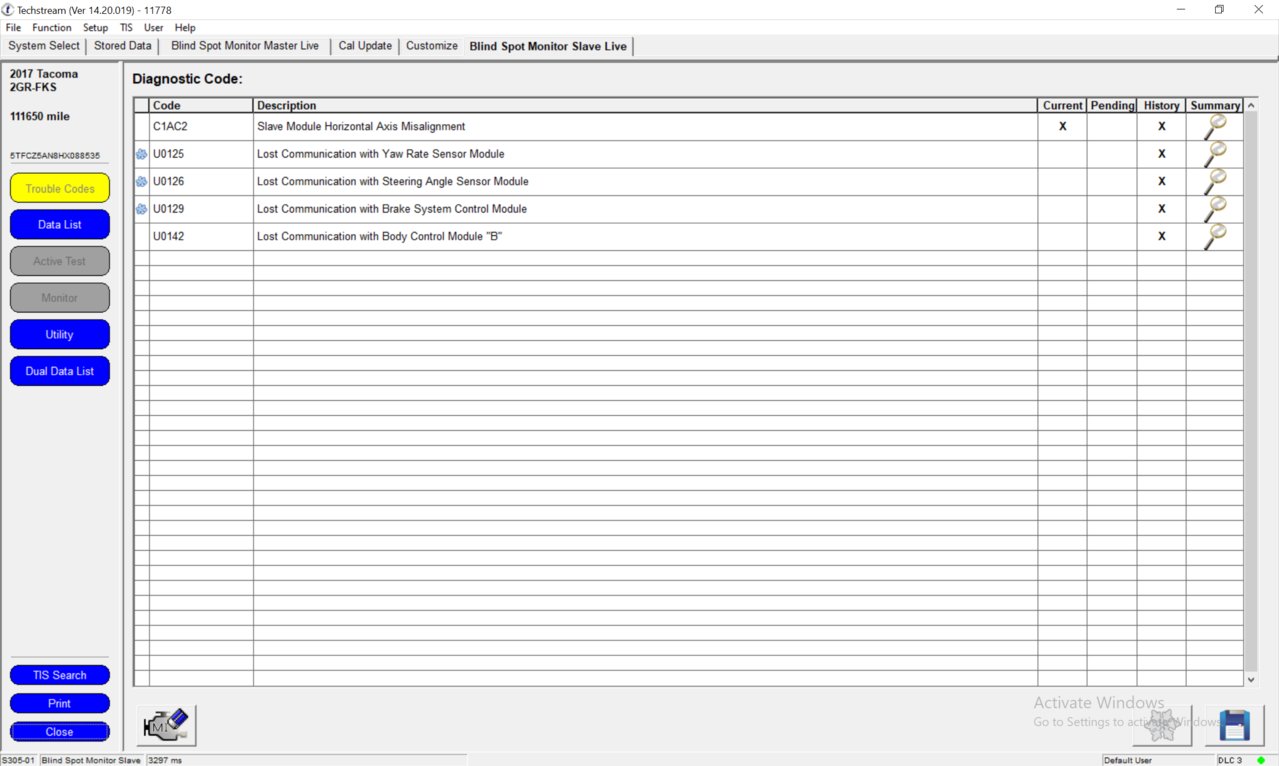Click 'Lost Communication with Brake System Control Module'

392,209
